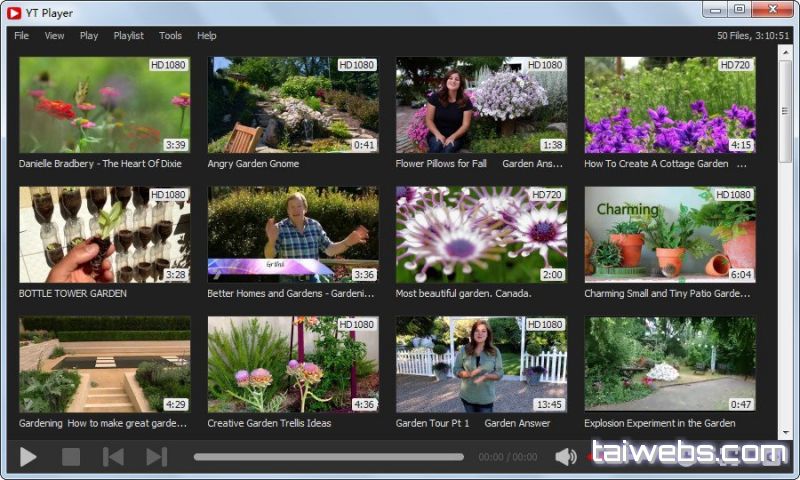
Task: Open the File menu
Action: click(x=21, y=35)
